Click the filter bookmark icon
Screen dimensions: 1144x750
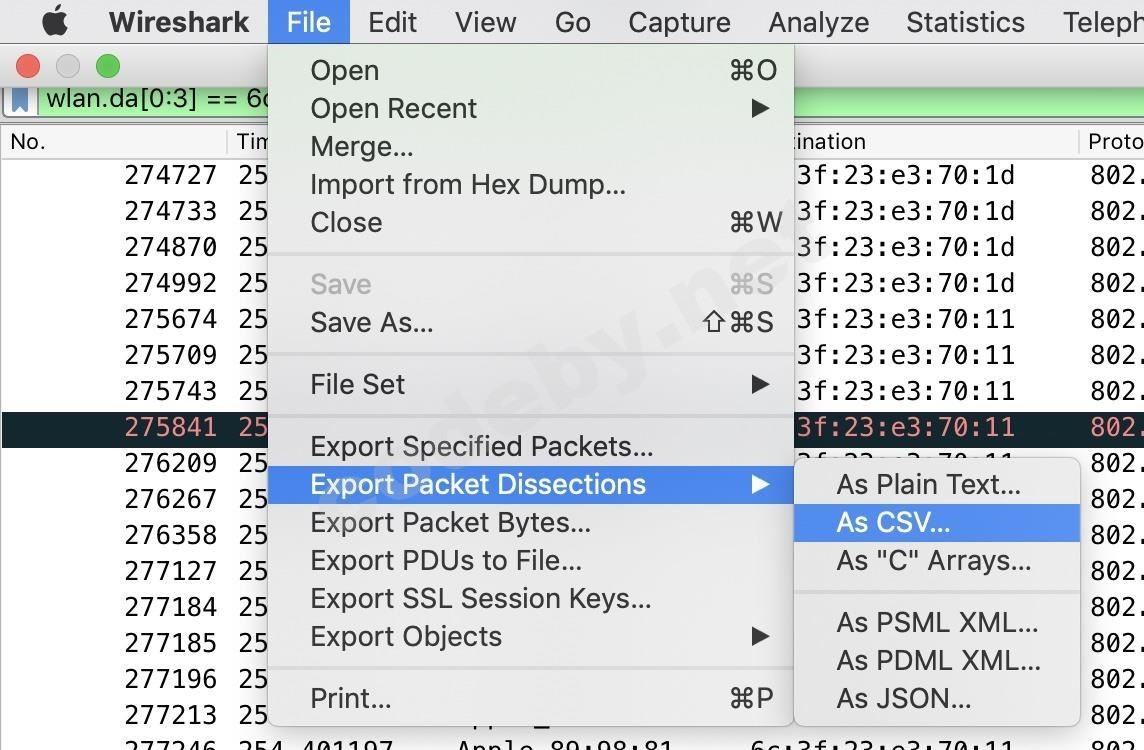click(x=20, y=99)
